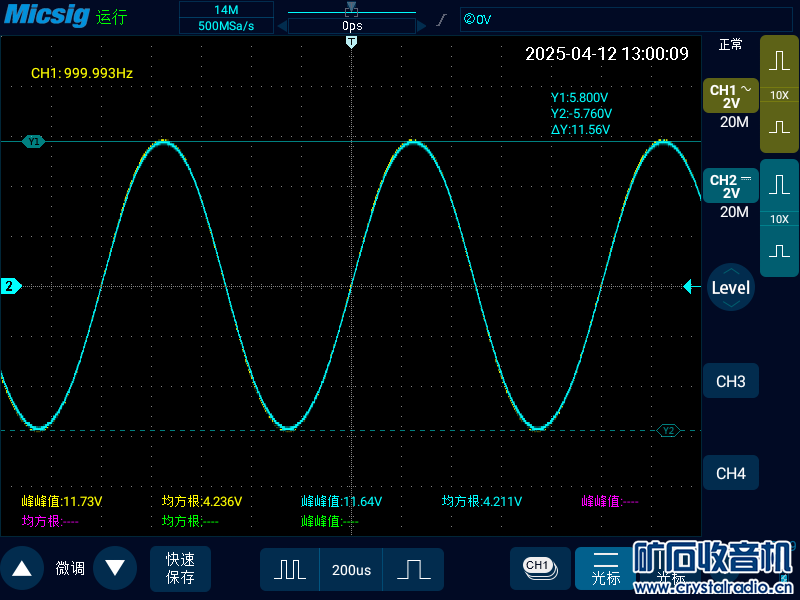Open CH2 20M bandwidth limit setting
Image resolution: width=800 pixels, height=600 pixels.
(x=734, y=212)
